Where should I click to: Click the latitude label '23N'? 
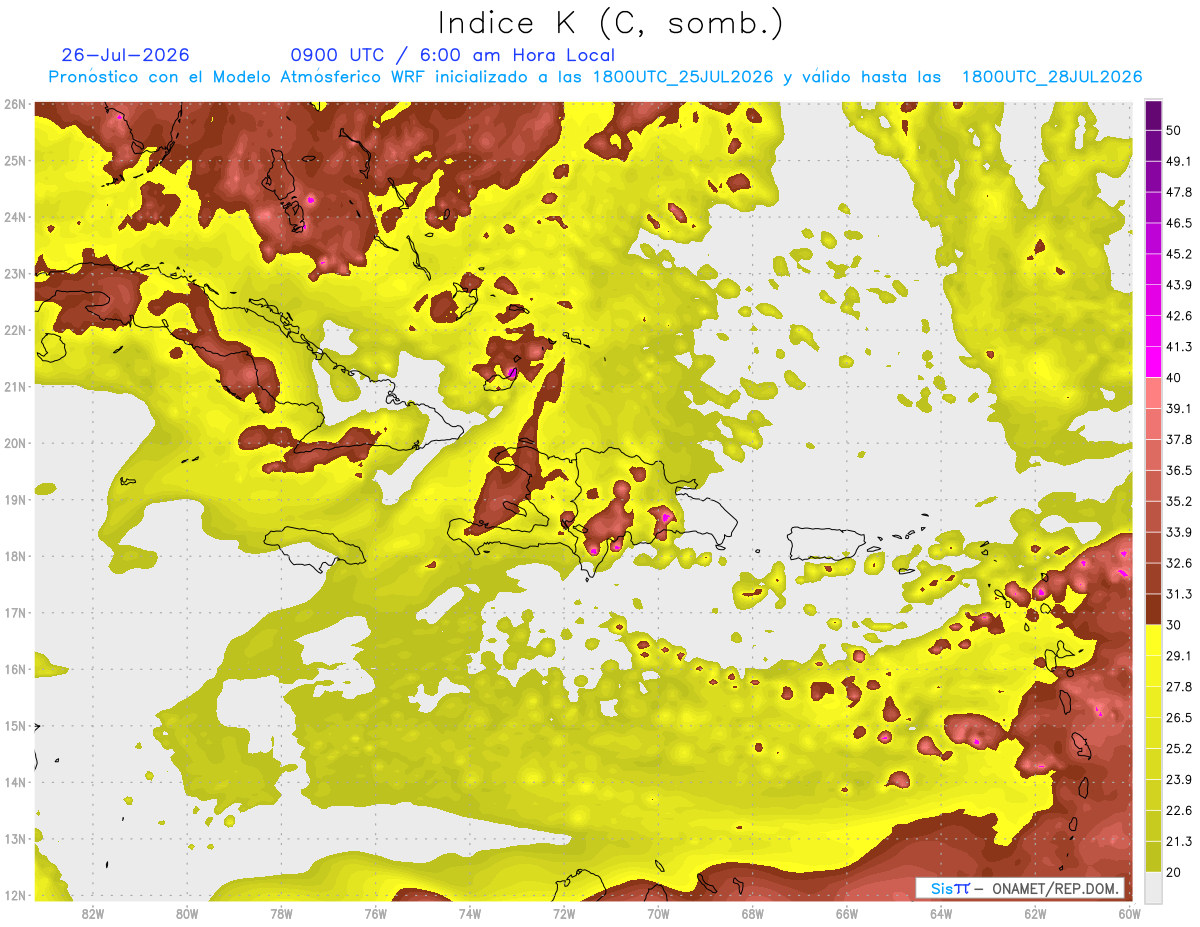(15, 273)
